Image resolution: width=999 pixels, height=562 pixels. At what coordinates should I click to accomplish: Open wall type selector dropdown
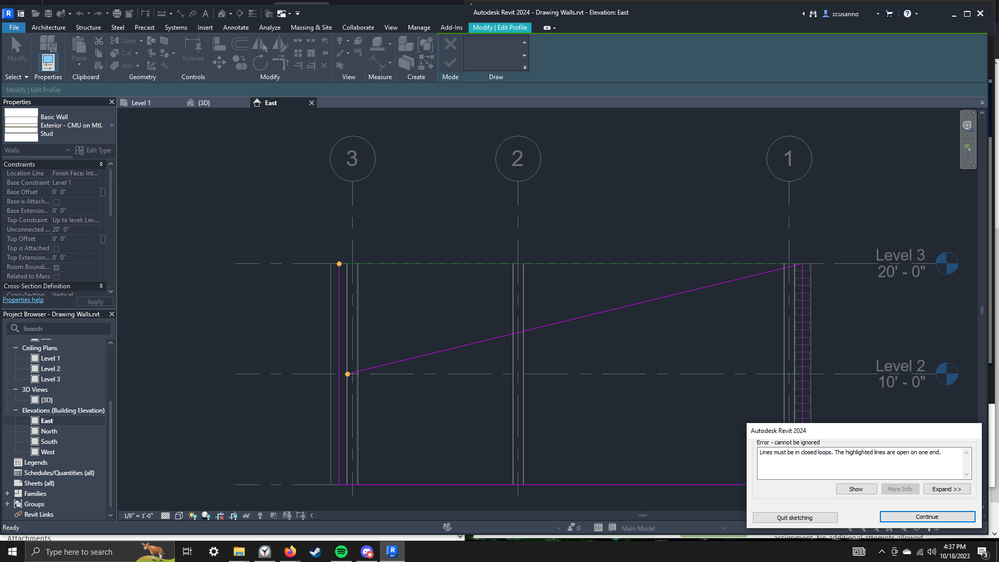[x=111, y=125]
